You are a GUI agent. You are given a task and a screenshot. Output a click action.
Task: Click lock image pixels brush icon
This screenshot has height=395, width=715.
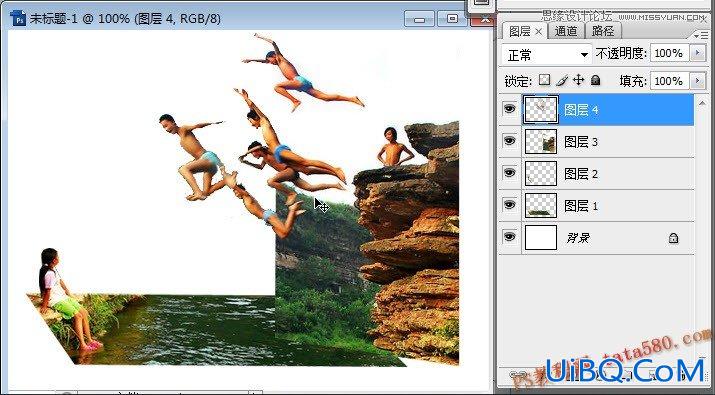point(562,81)
